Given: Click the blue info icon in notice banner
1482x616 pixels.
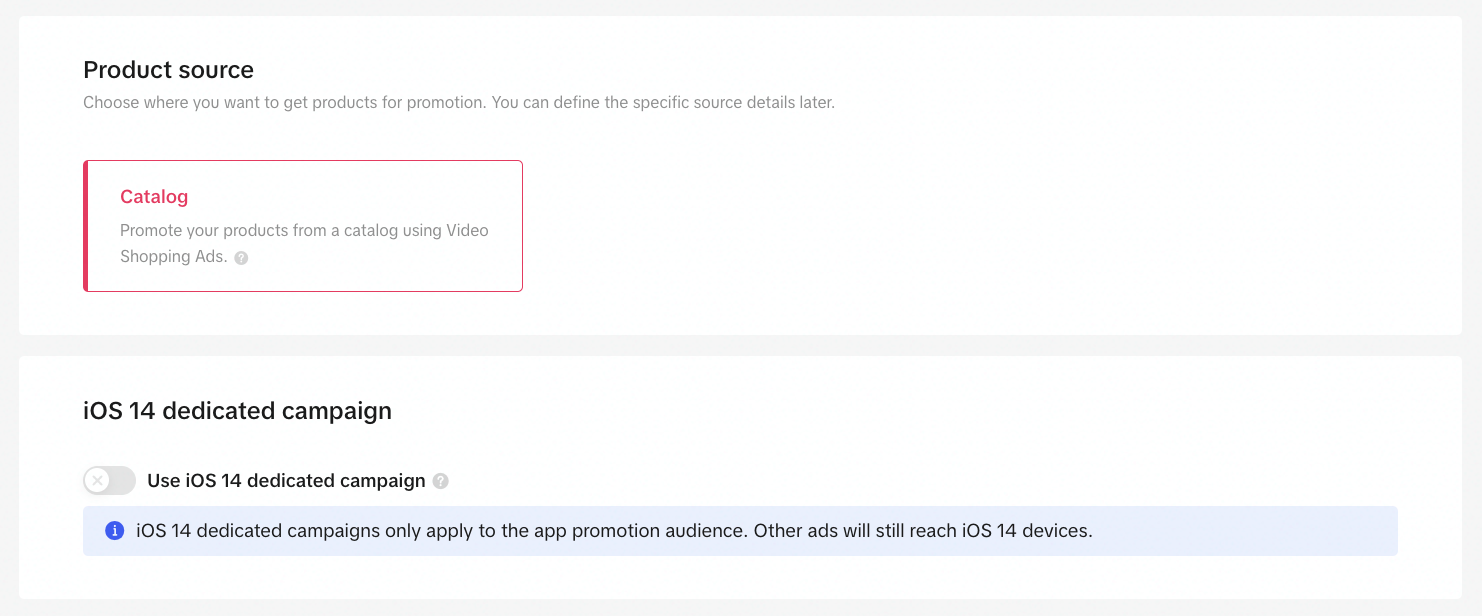Looking at the screenshot, I should click(115, 530).
